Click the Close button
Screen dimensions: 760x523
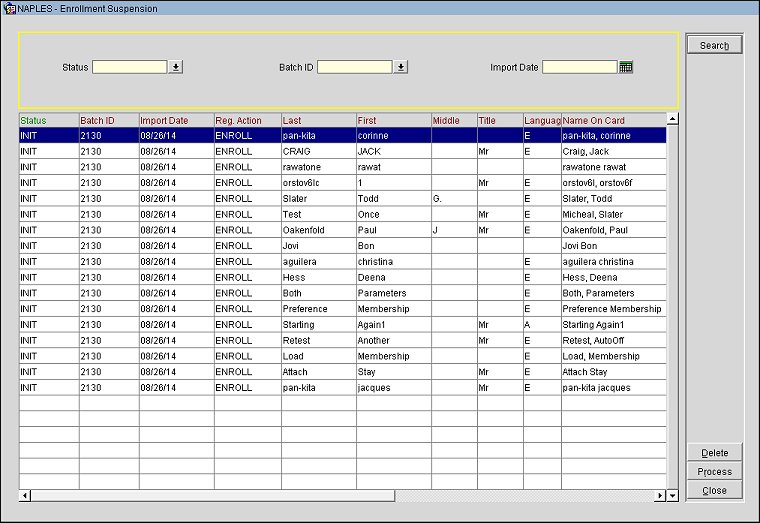click(714, 490)
